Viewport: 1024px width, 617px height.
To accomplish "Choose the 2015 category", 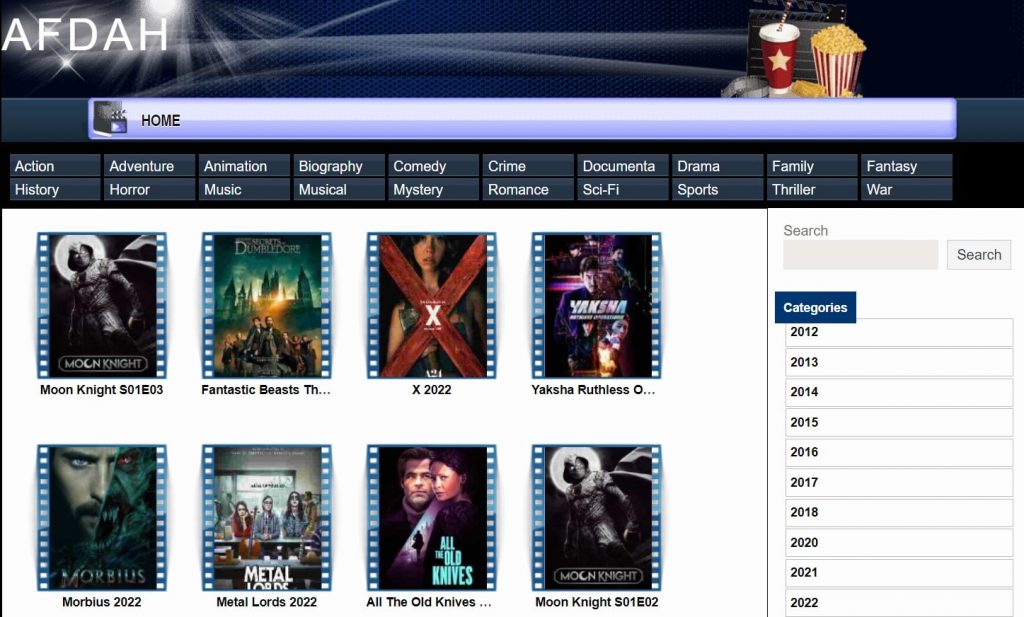I will (x=899, y=422).
